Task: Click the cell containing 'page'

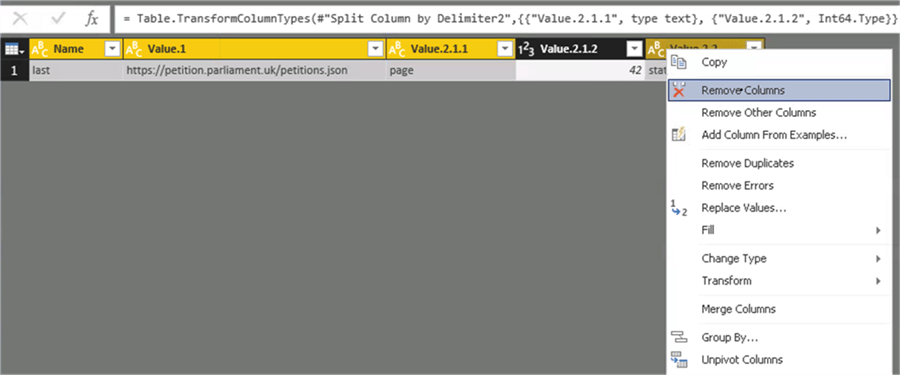Action: (451, 70)
